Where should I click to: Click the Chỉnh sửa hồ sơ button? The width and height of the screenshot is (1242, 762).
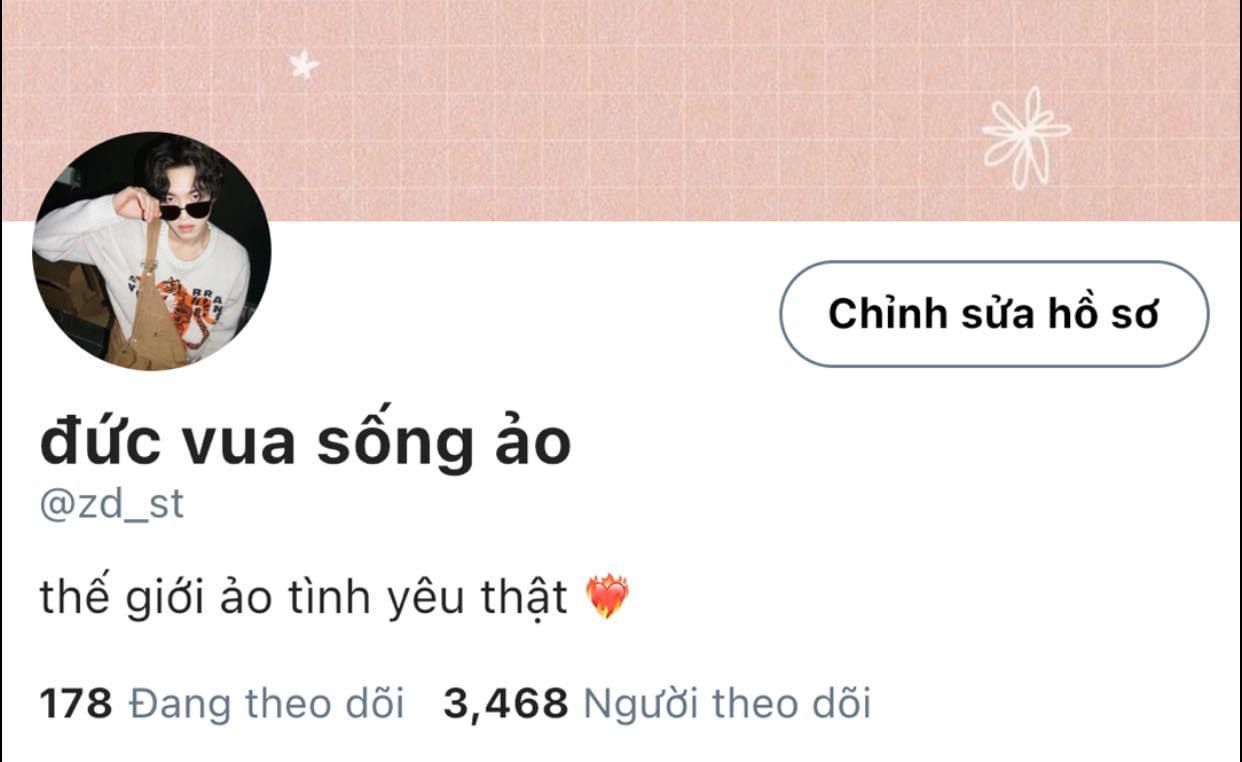[x=994, y=314]
